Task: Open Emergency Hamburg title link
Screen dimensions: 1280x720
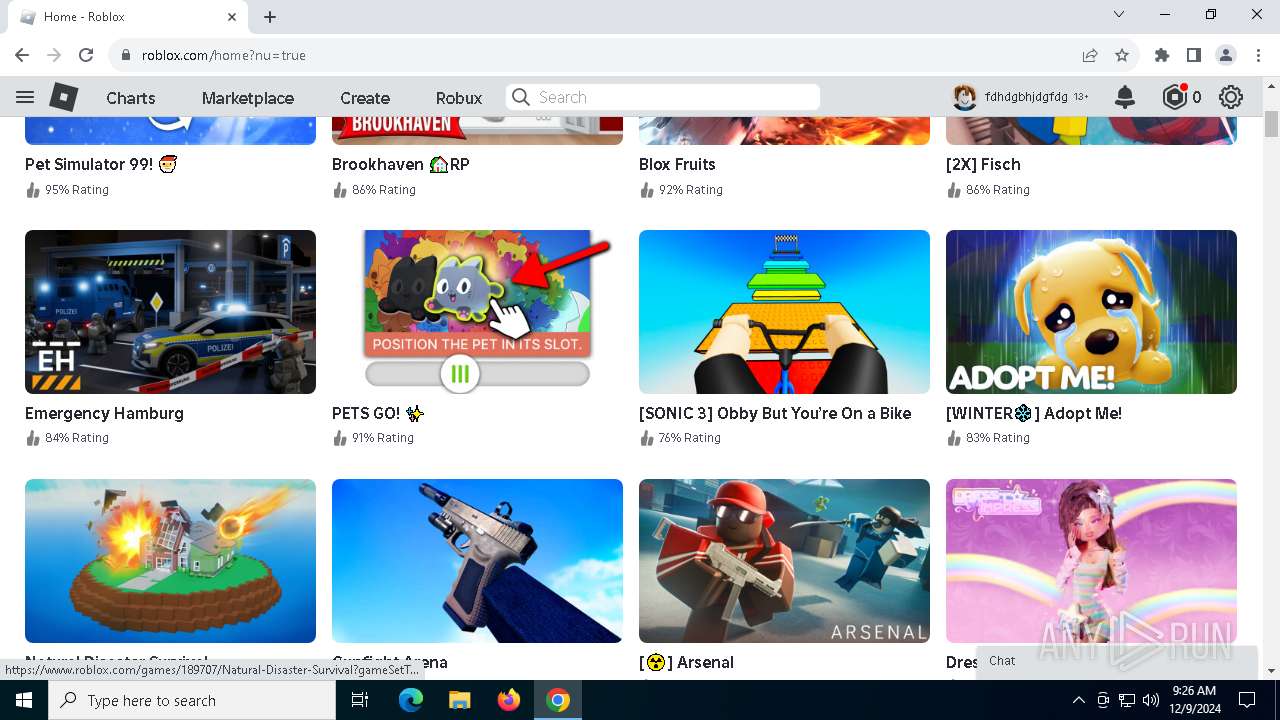Action: coord(104,413)
